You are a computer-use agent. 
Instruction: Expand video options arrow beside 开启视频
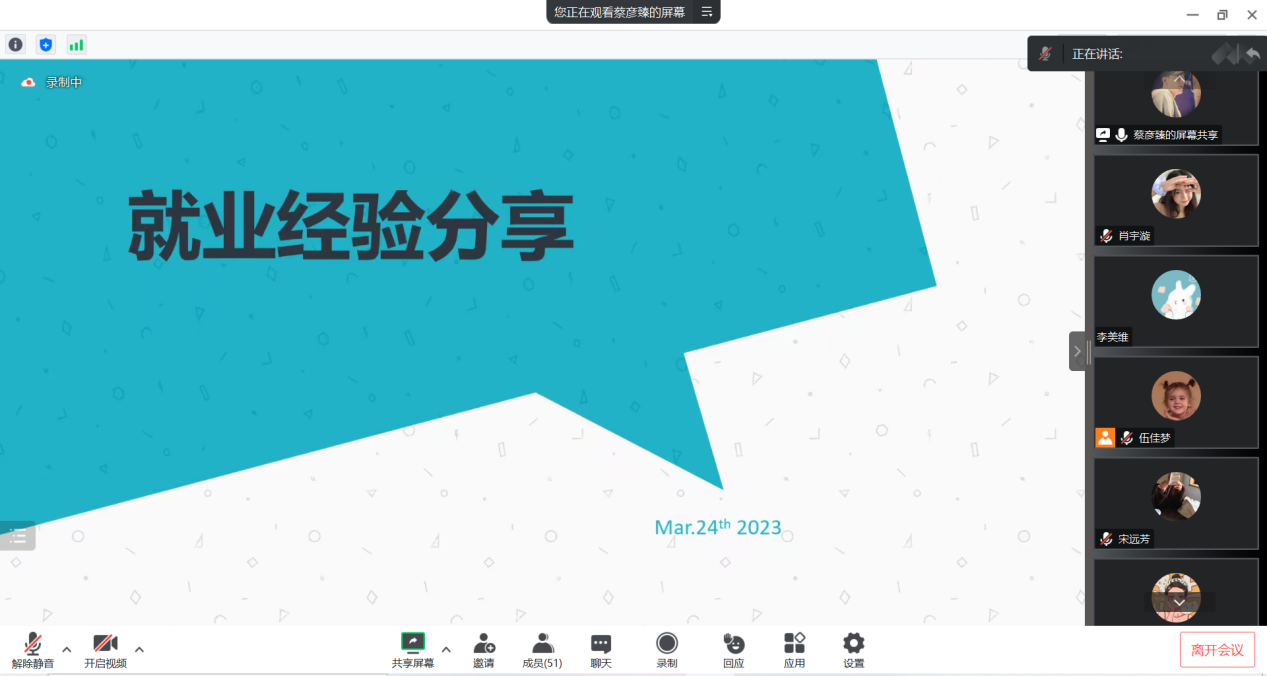(139, 649)
